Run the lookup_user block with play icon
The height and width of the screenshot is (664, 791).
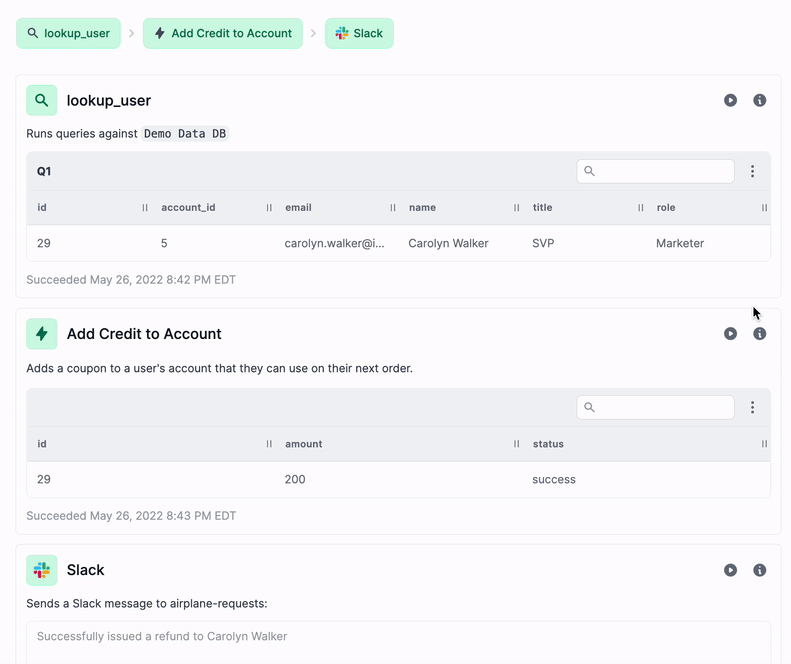(x=730, y=100)
